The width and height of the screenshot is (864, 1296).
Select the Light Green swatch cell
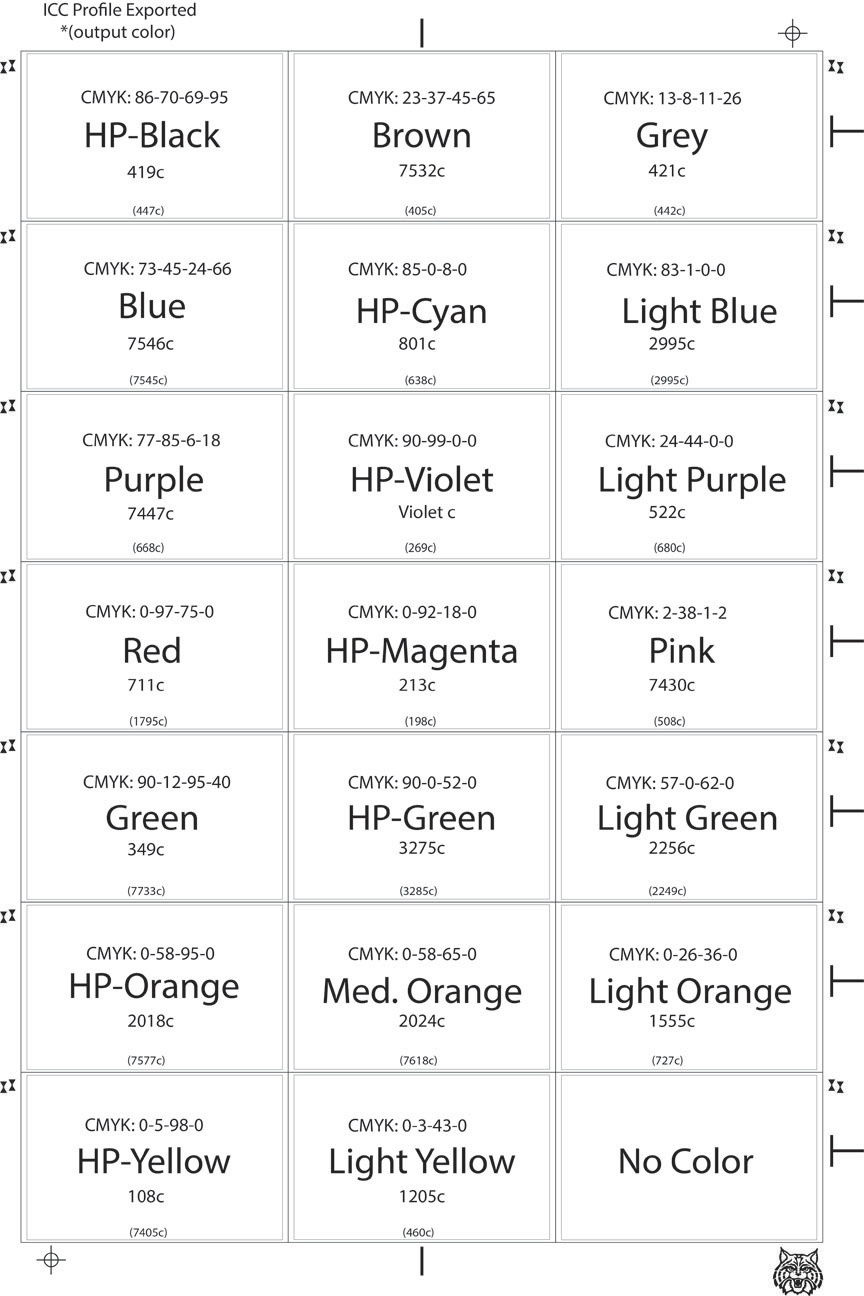click(689, 818)
